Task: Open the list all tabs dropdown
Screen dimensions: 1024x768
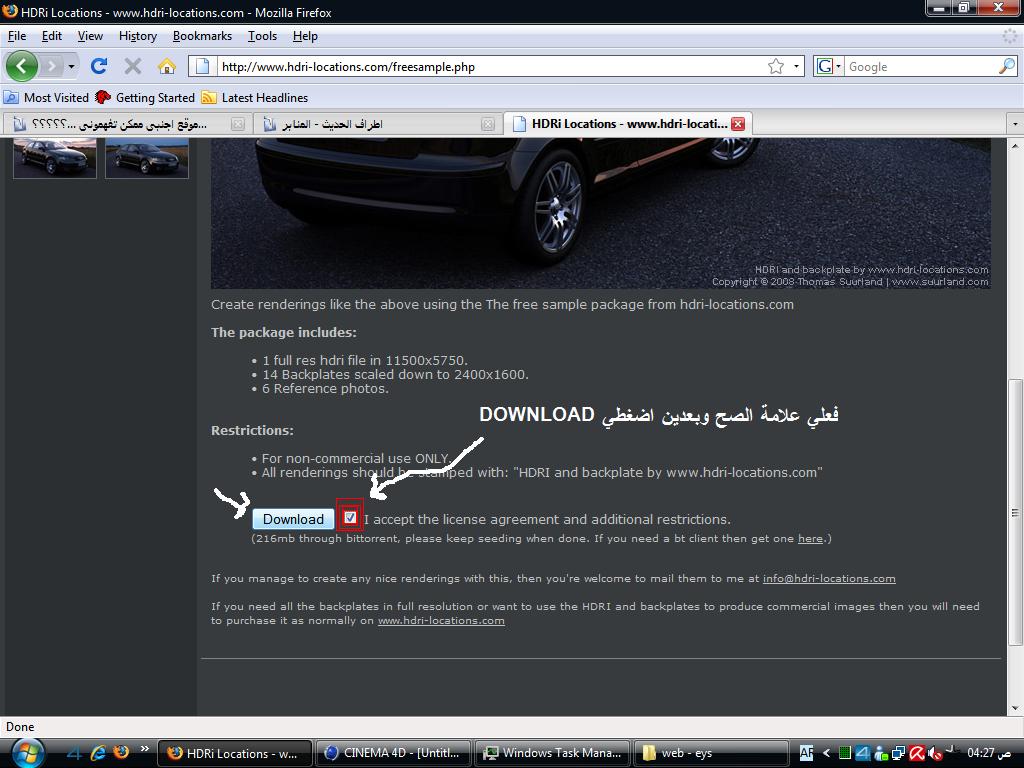Action: [1015, 123]
